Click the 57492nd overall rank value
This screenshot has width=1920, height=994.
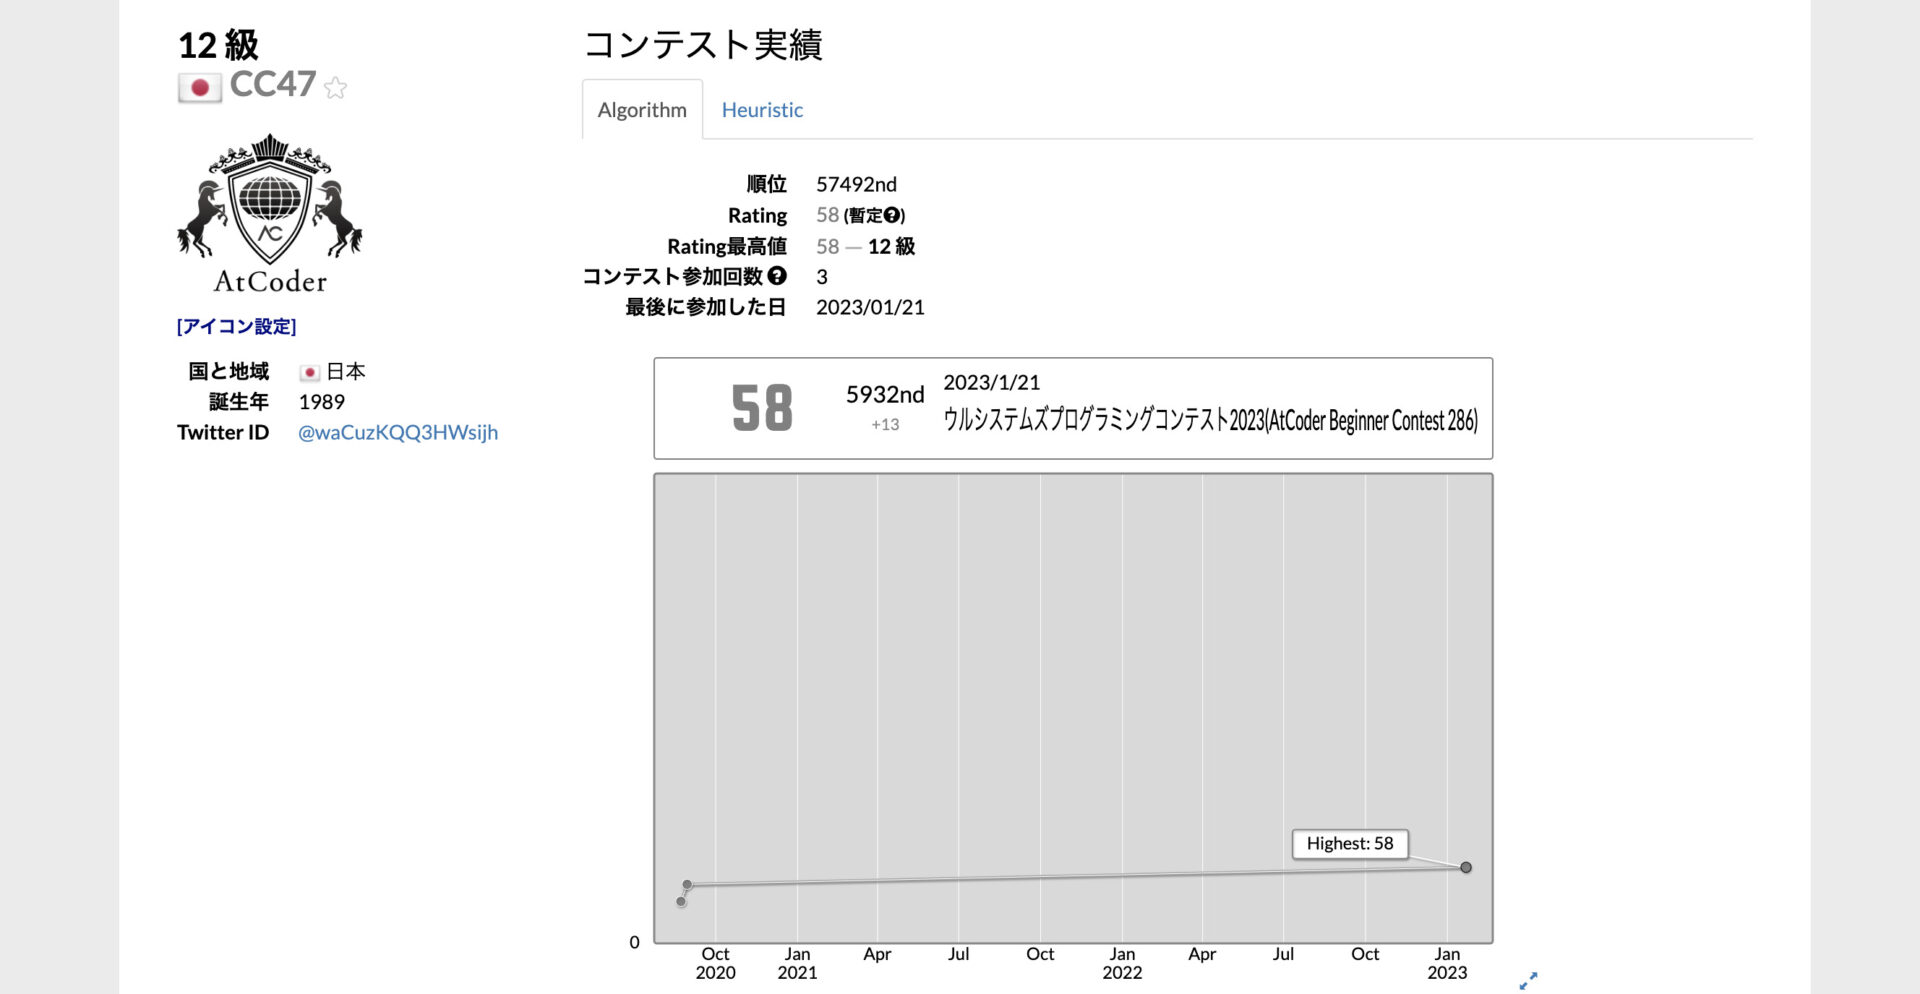coord(856,184)
